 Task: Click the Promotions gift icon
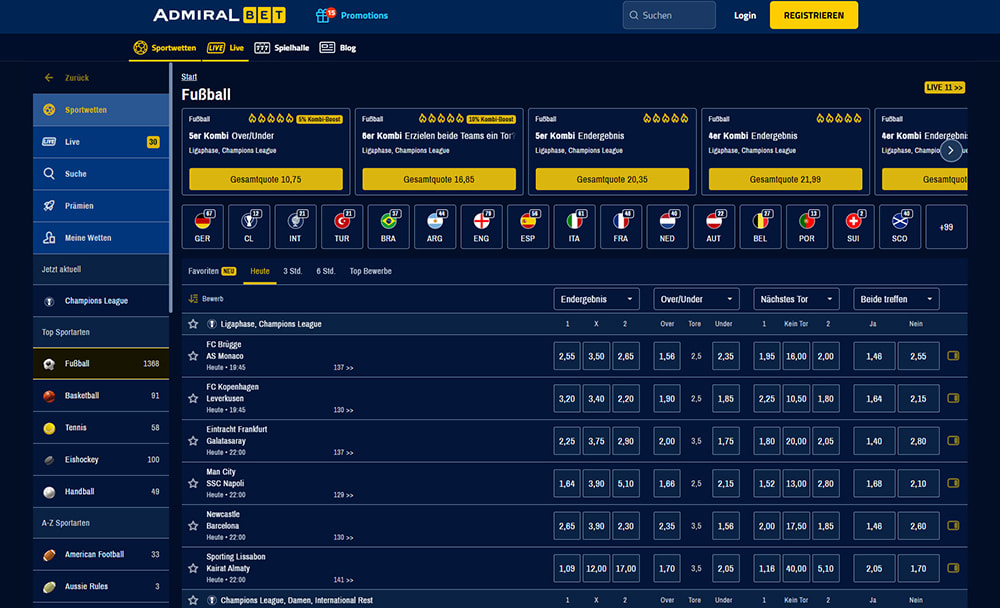pyautogui.click(x=324, y=15)
